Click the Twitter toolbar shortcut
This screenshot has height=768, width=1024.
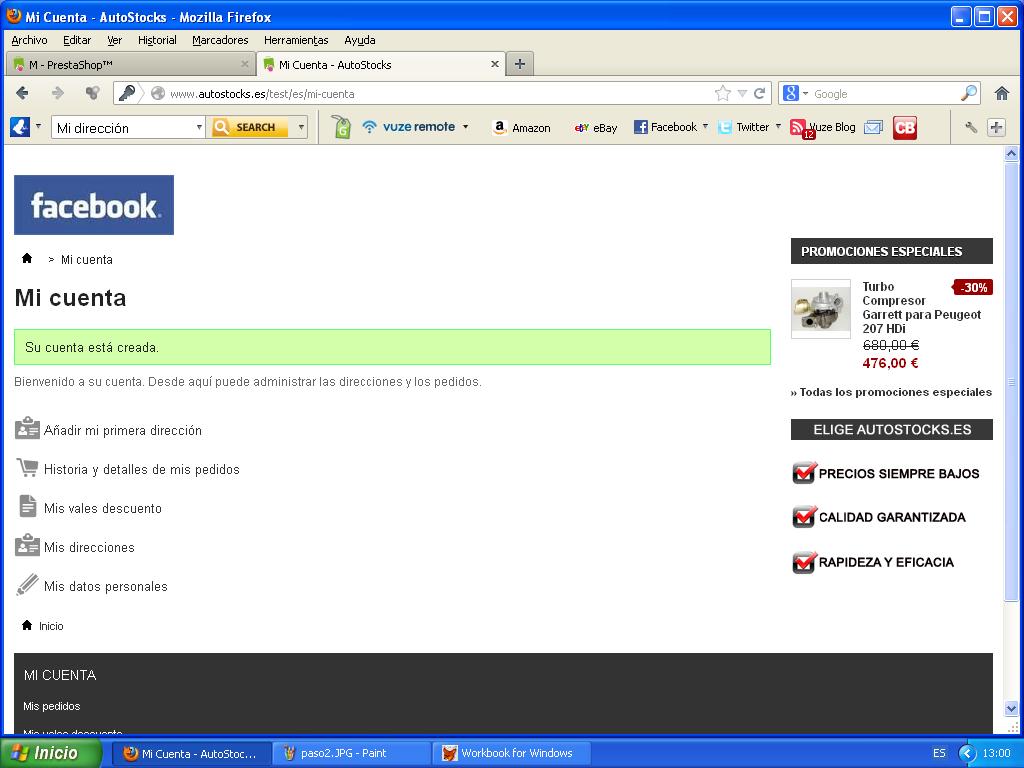pyautogui.click(x=744, y=127)
